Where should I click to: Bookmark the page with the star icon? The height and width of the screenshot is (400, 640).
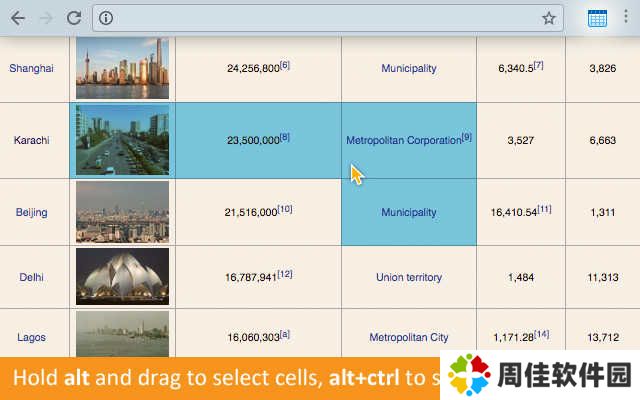(x=549, y=18)
